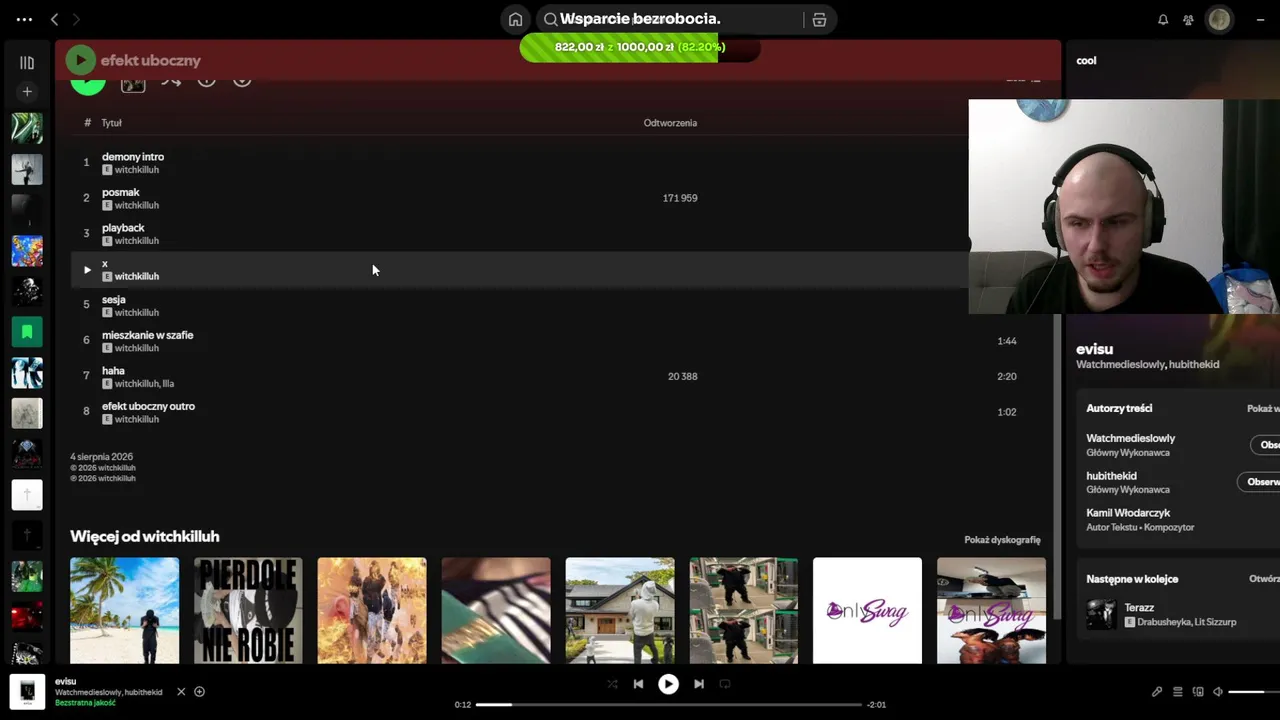The image size is (1280, 720).
Task: Go back with the left arrow
Action: coord(55,19)
